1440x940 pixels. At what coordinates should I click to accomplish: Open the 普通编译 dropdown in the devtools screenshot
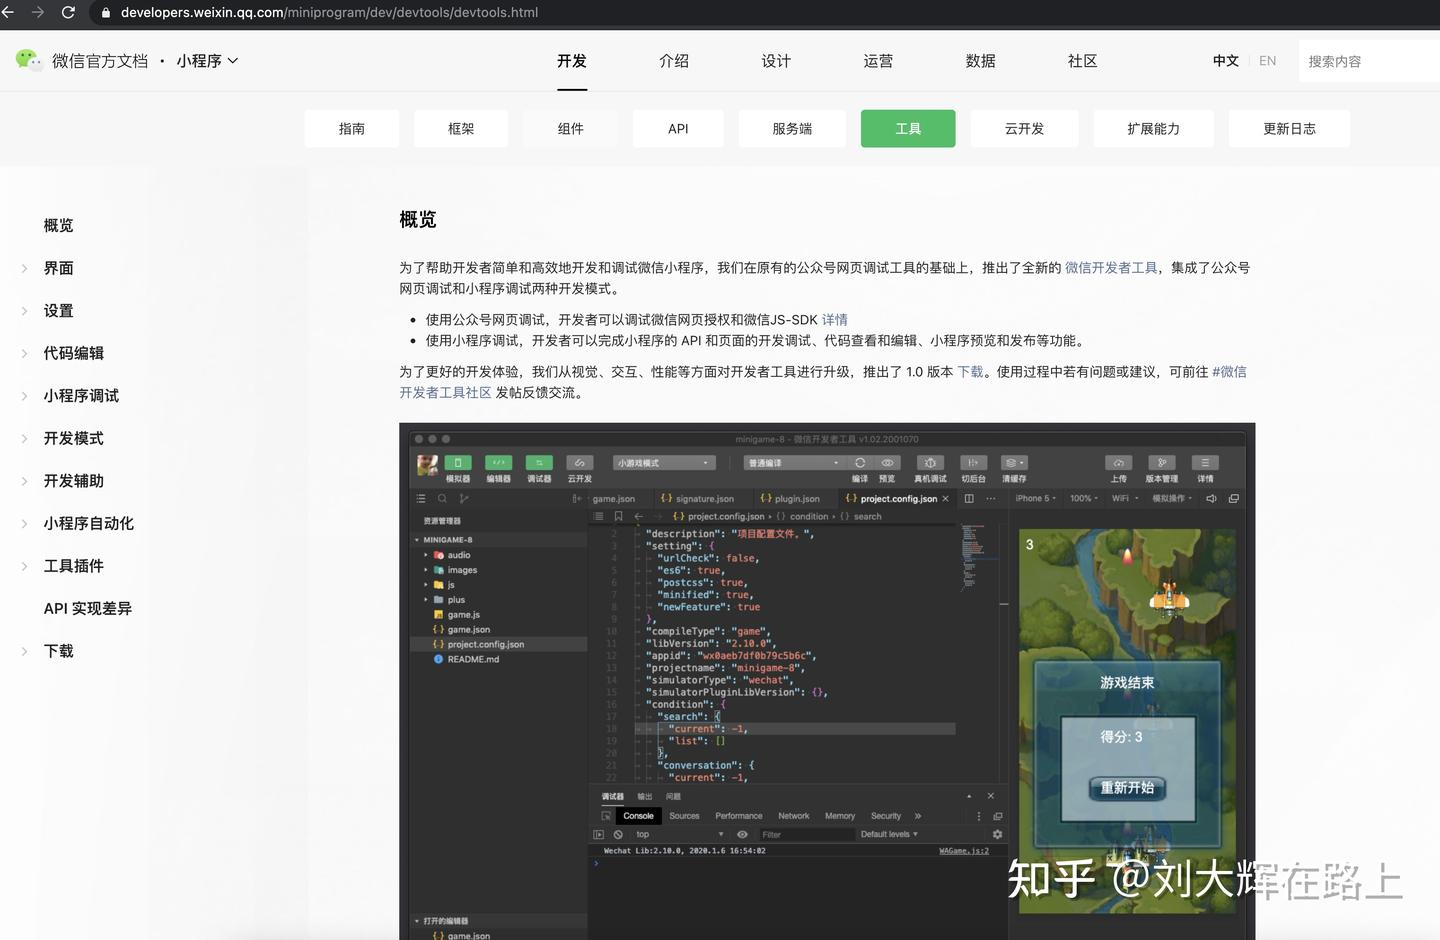(x=794, y=463)
